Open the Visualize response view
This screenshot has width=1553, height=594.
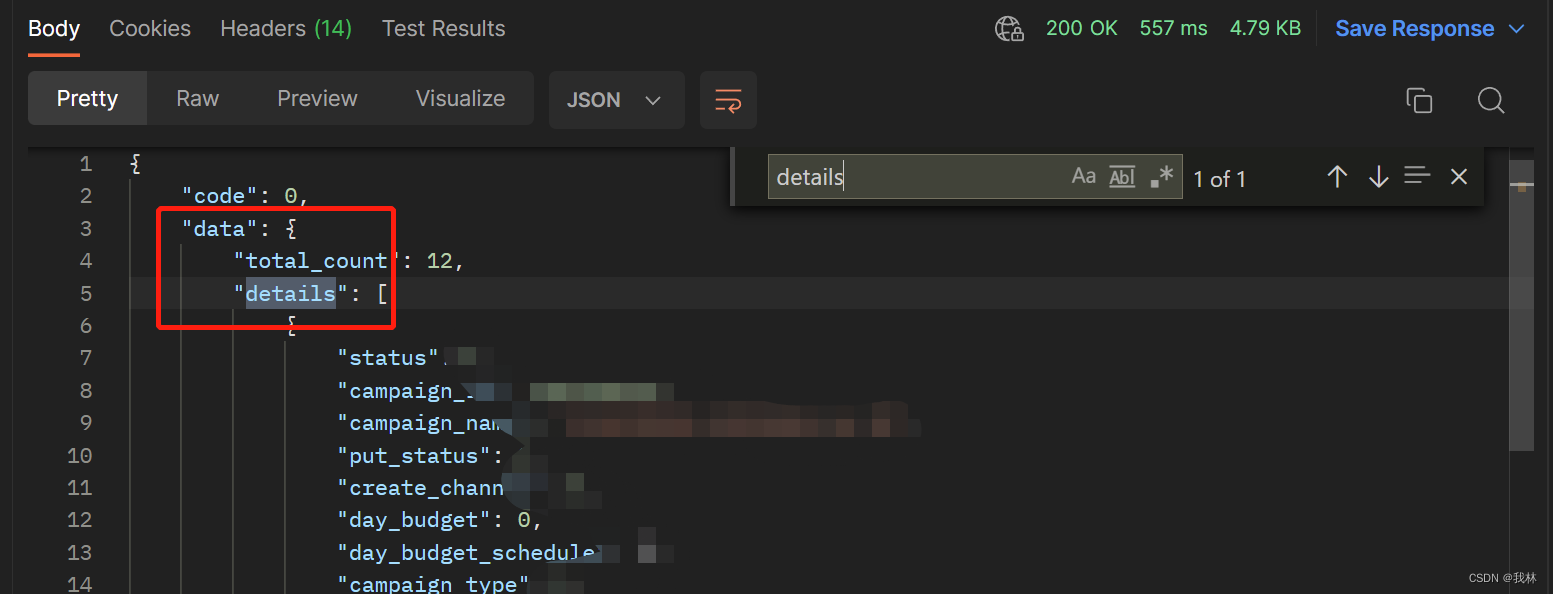460,98
